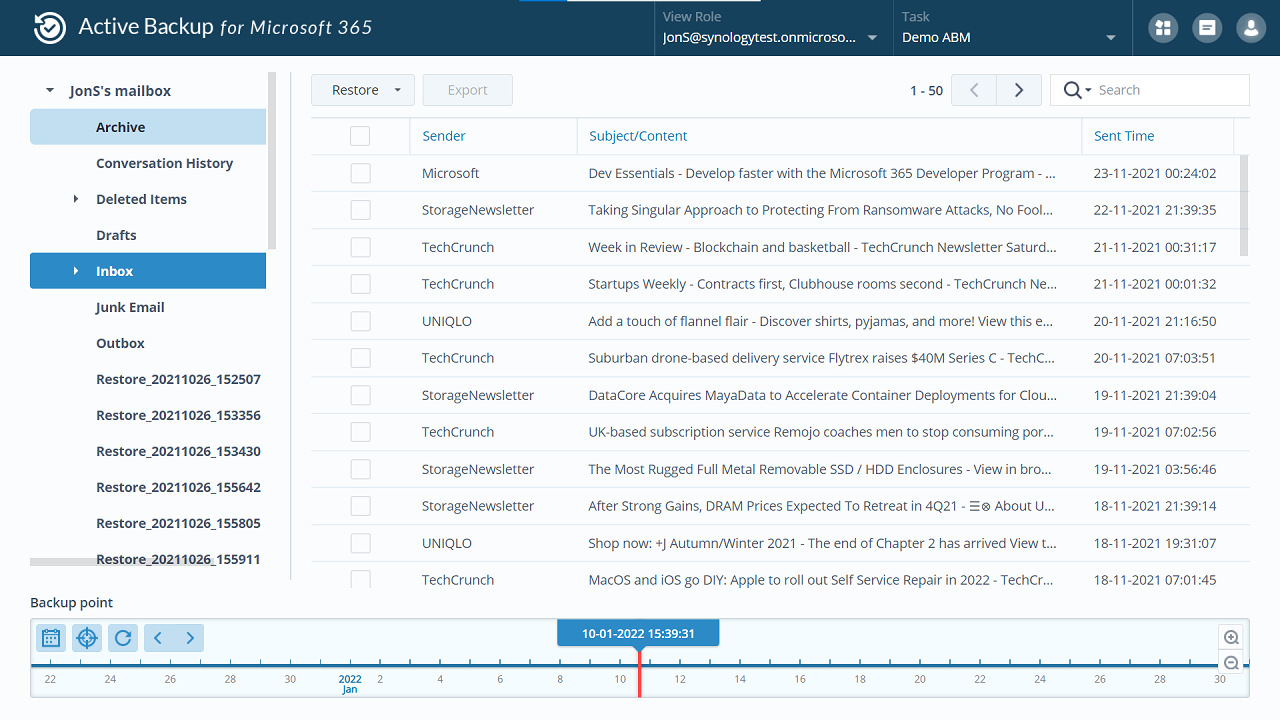Open the calendar icon in backup point toolbar

[51, 637]
